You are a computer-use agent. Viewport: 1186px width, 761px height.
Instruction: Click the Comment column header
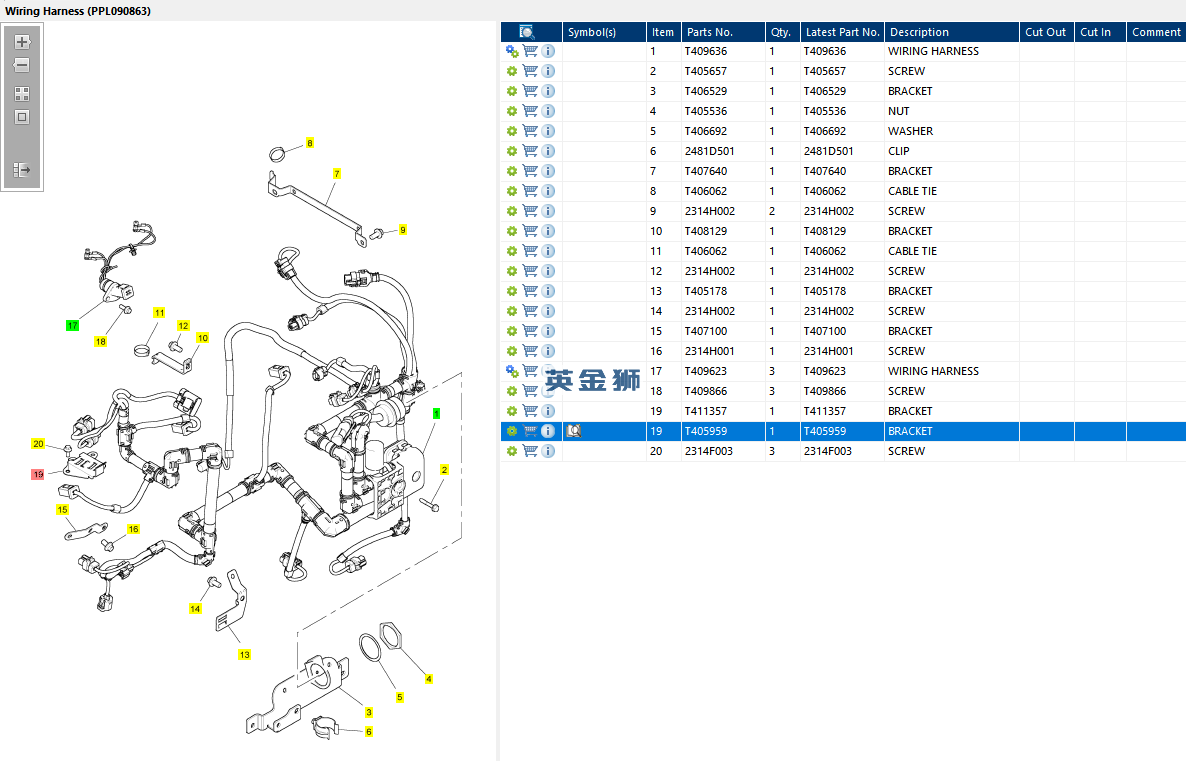pyautogui.click(x=1156, y=32)
